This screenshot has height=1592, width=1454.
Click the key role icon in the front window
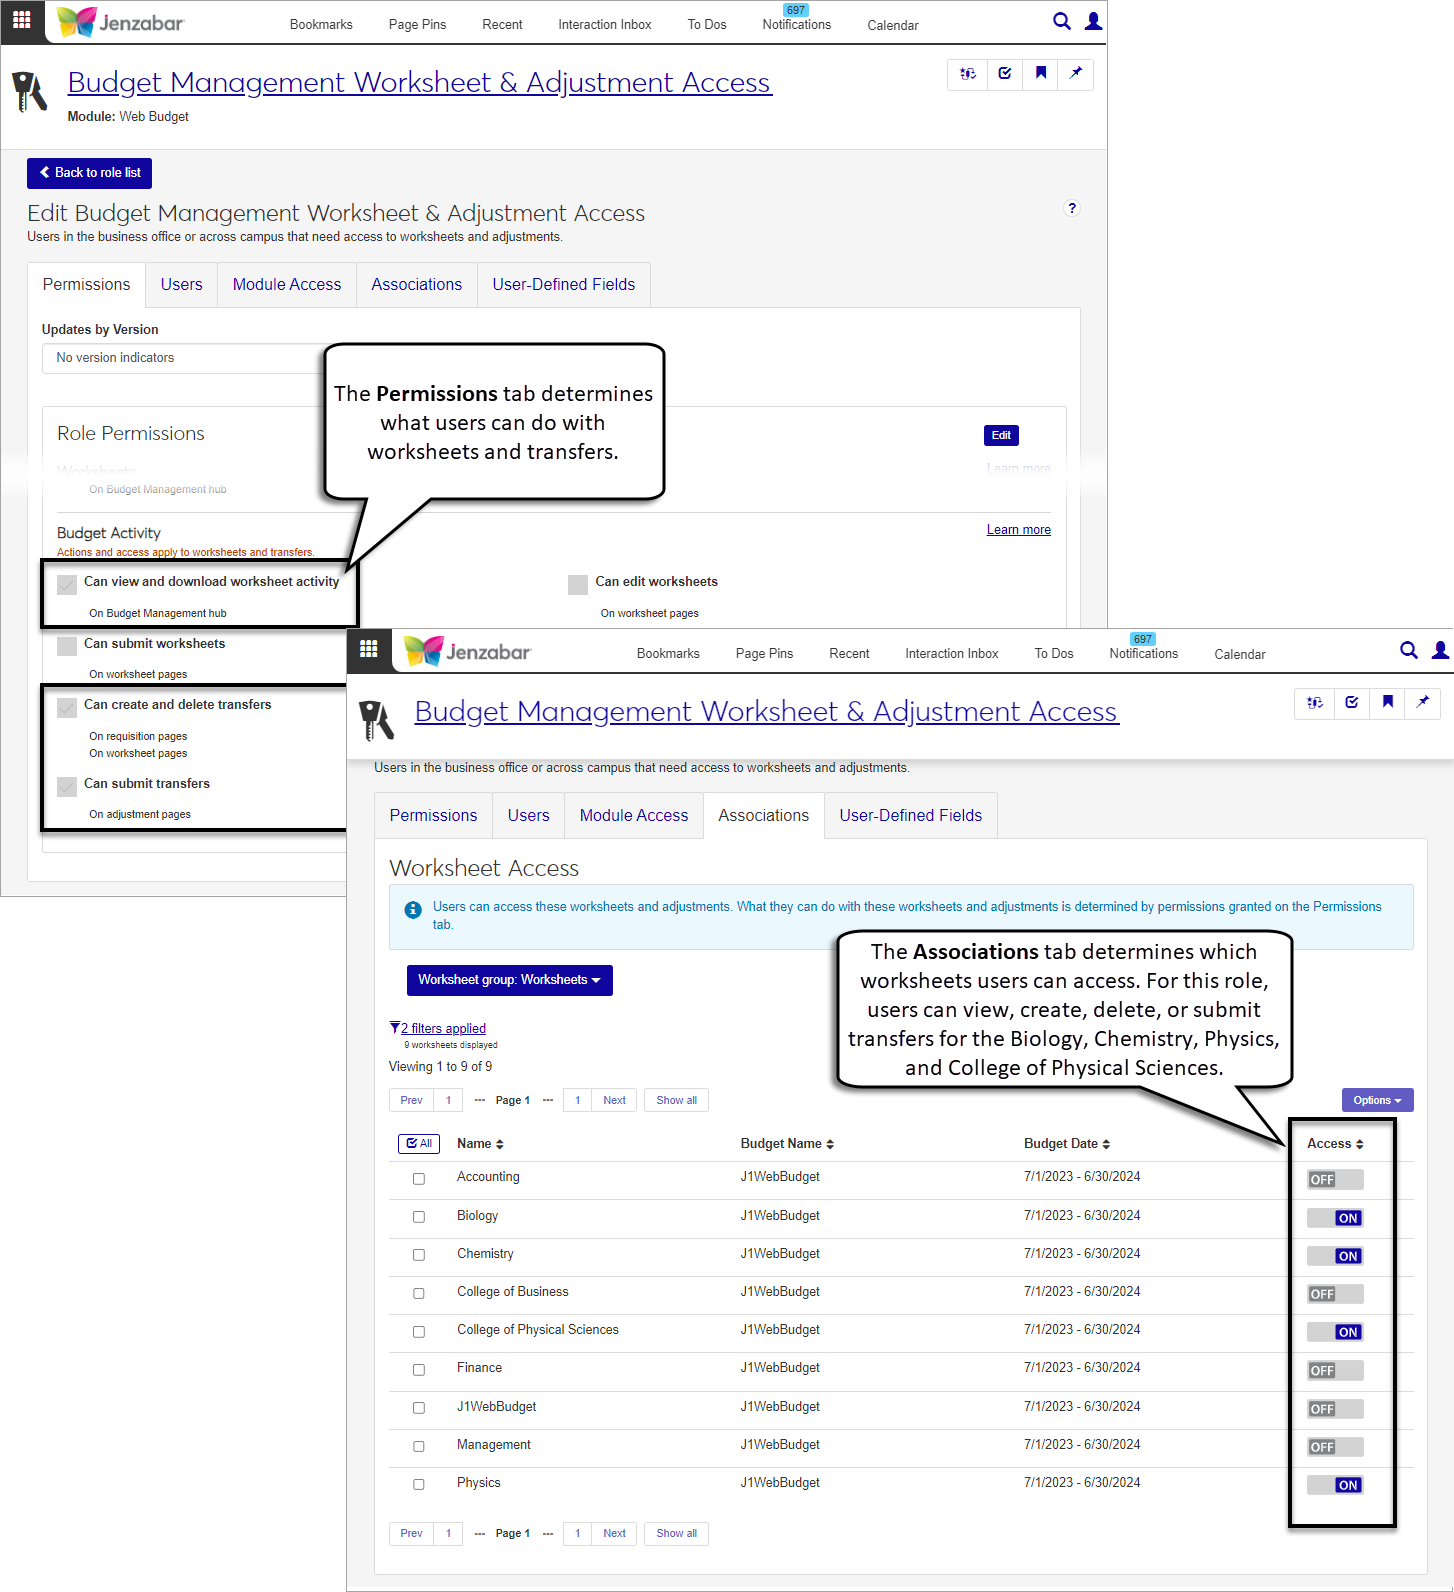(377, 720)
